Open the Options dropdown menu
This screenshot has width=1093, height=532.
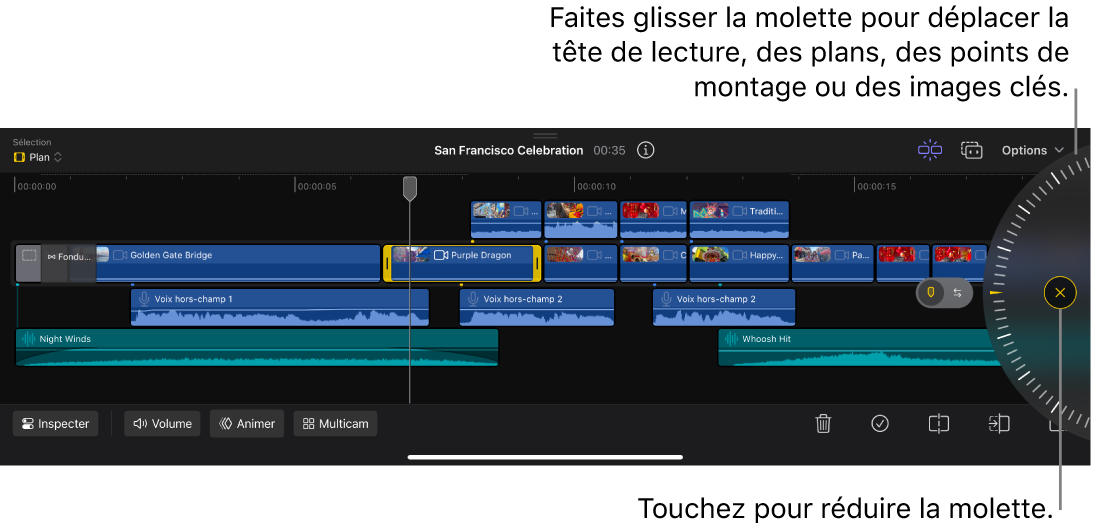[x=1032, y=150]
